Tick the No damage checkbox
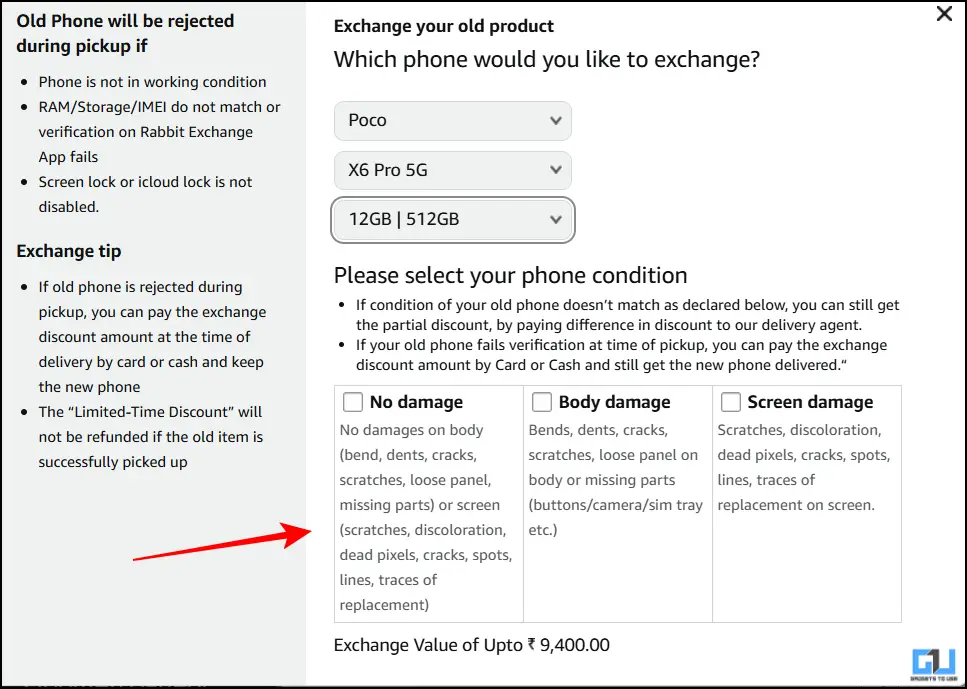The width and height of the screenshot is (967, 689). [x=353, y=402]
